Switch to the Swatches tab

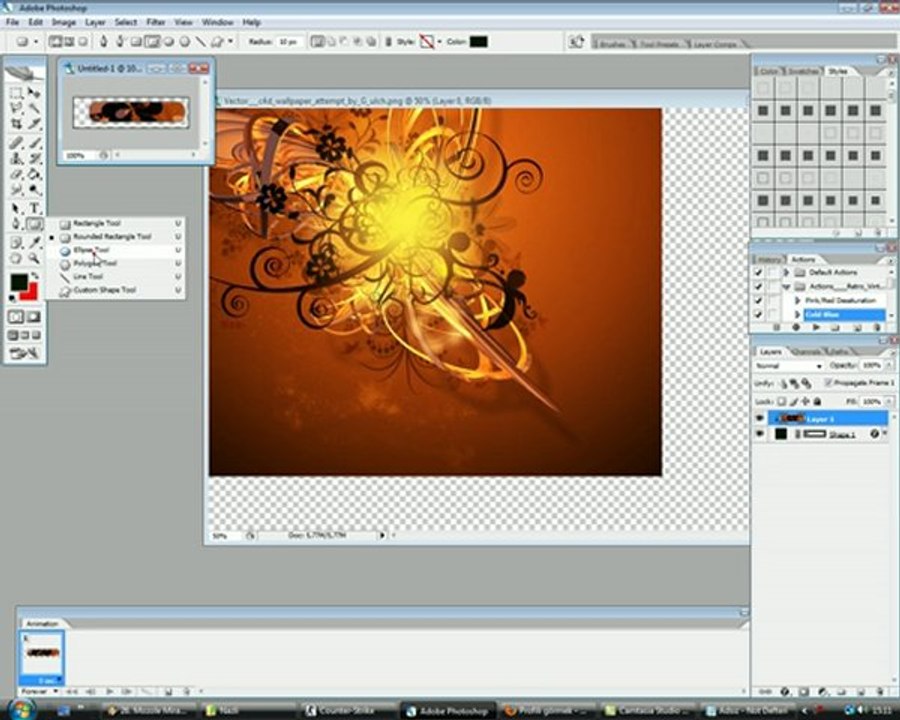pyautogui.click(x=801, y=72)
